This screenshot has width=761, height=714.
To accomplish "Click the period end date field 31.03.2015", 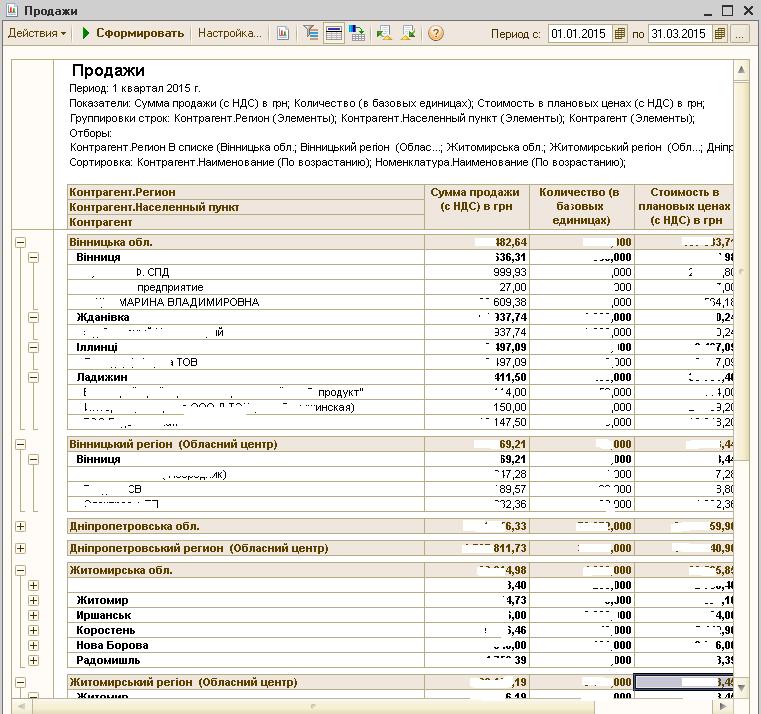I will pyautogui.click(x=679, y=34).
